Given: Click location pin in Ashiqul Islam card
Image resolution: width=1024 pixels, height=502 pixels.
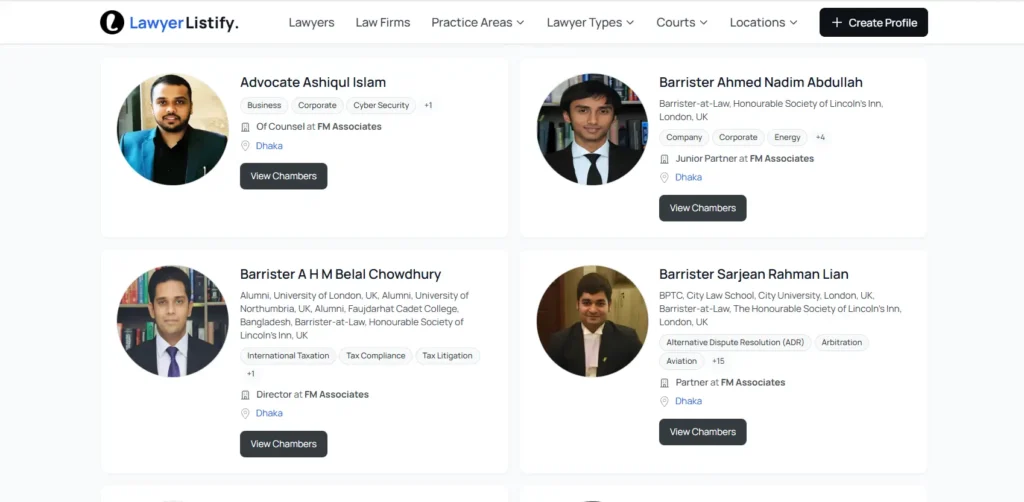Looking at the screenshot, I should coord(245,146).
